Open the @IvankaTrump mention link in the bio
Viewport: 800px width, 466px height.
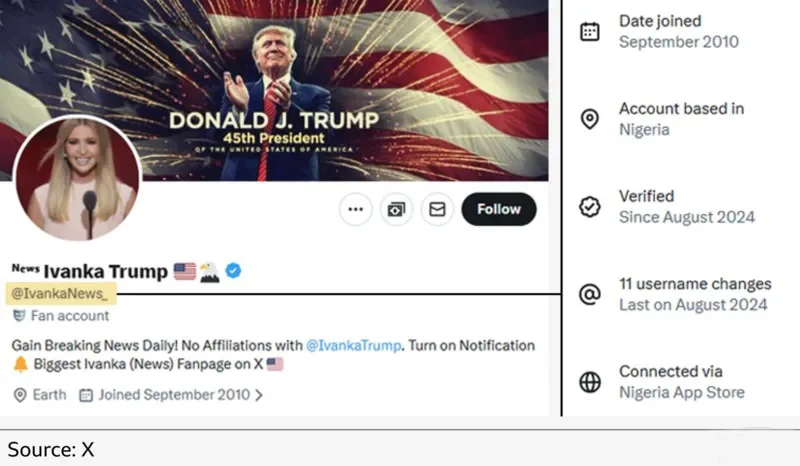coord(352,345)
